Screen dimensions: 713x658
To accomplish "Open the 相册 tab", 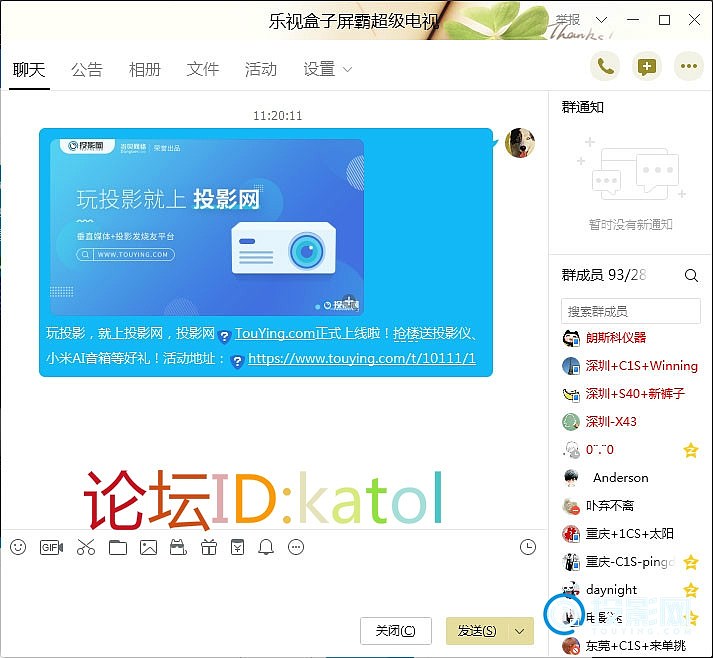I will coord(145,70).
